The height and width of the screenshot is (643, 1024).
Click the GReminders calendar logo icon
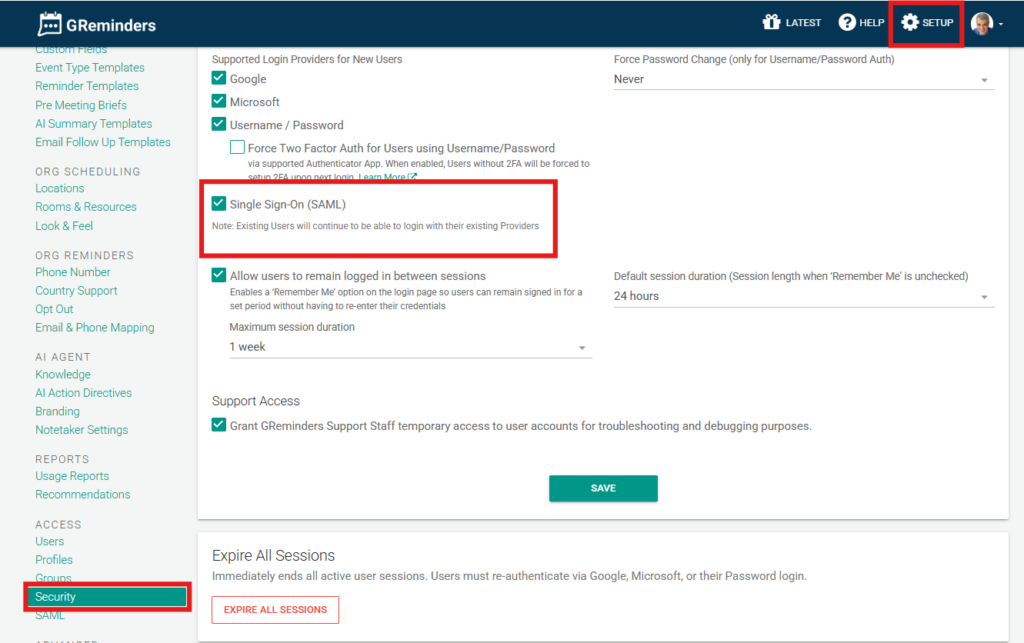(50, 24)
